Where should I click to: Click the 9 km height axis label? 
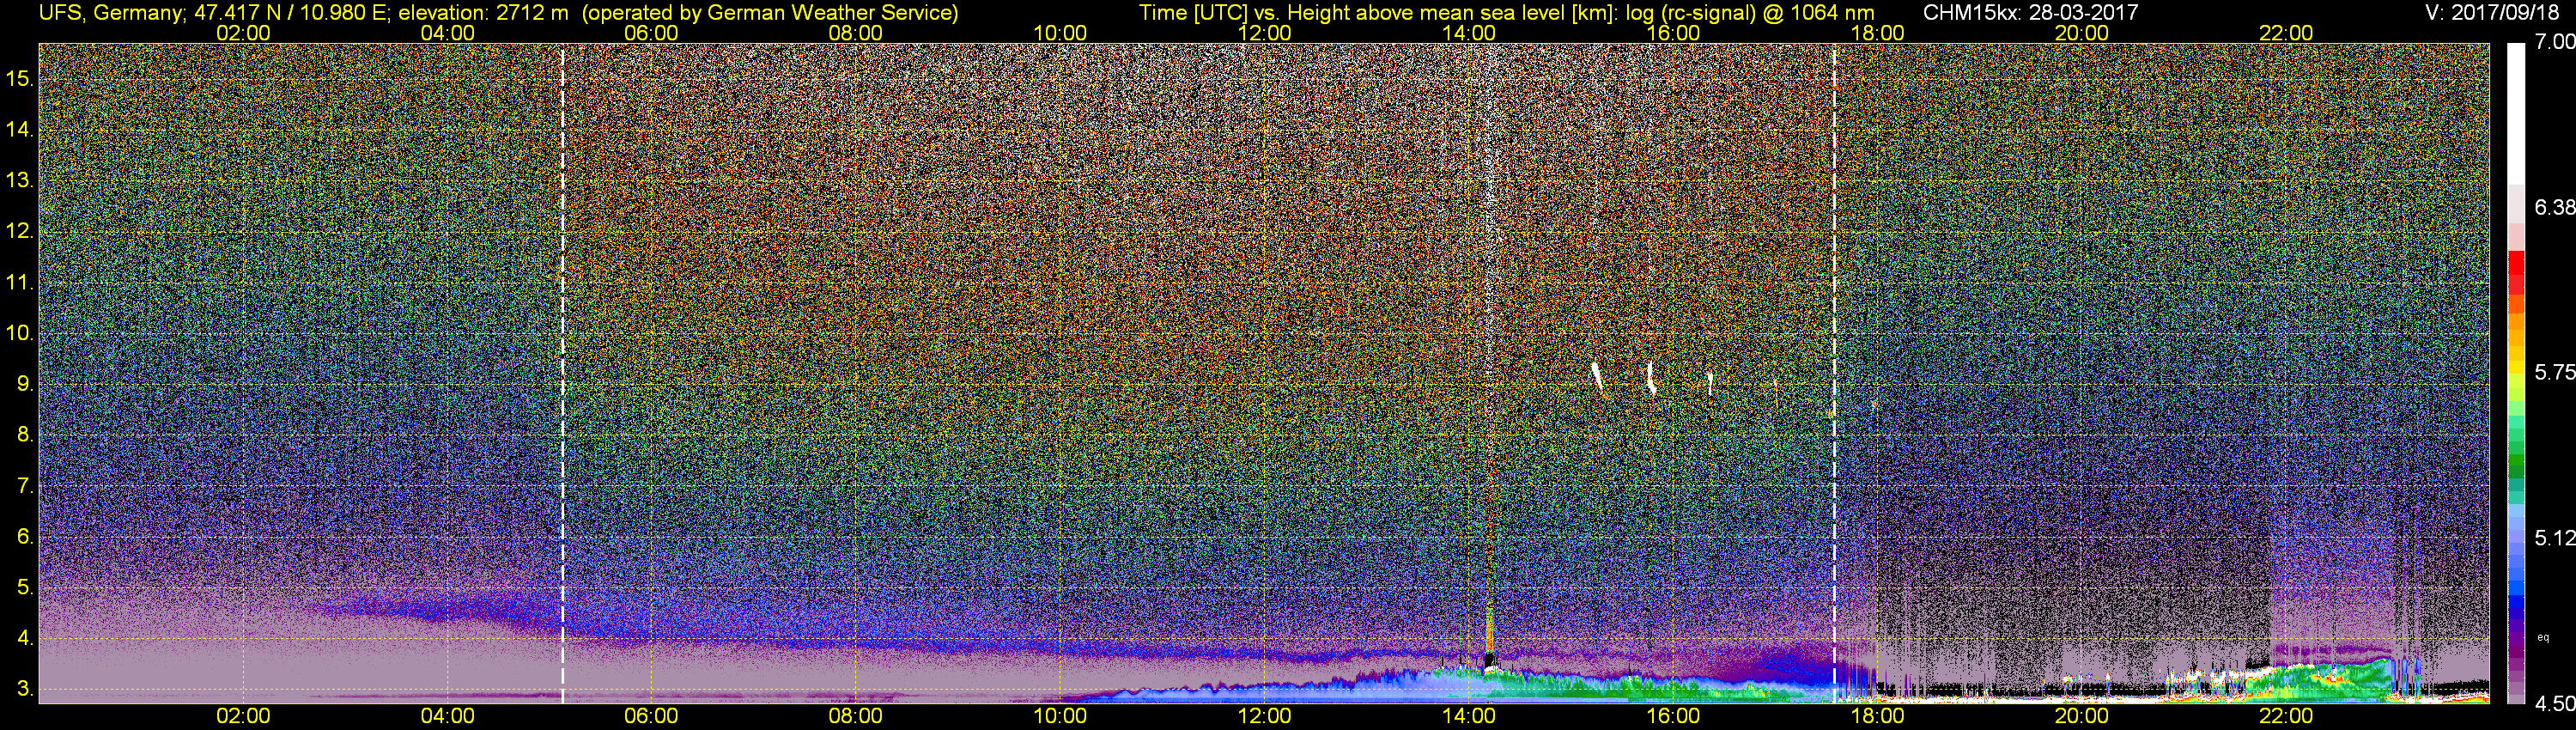click(x=24, y=384)
